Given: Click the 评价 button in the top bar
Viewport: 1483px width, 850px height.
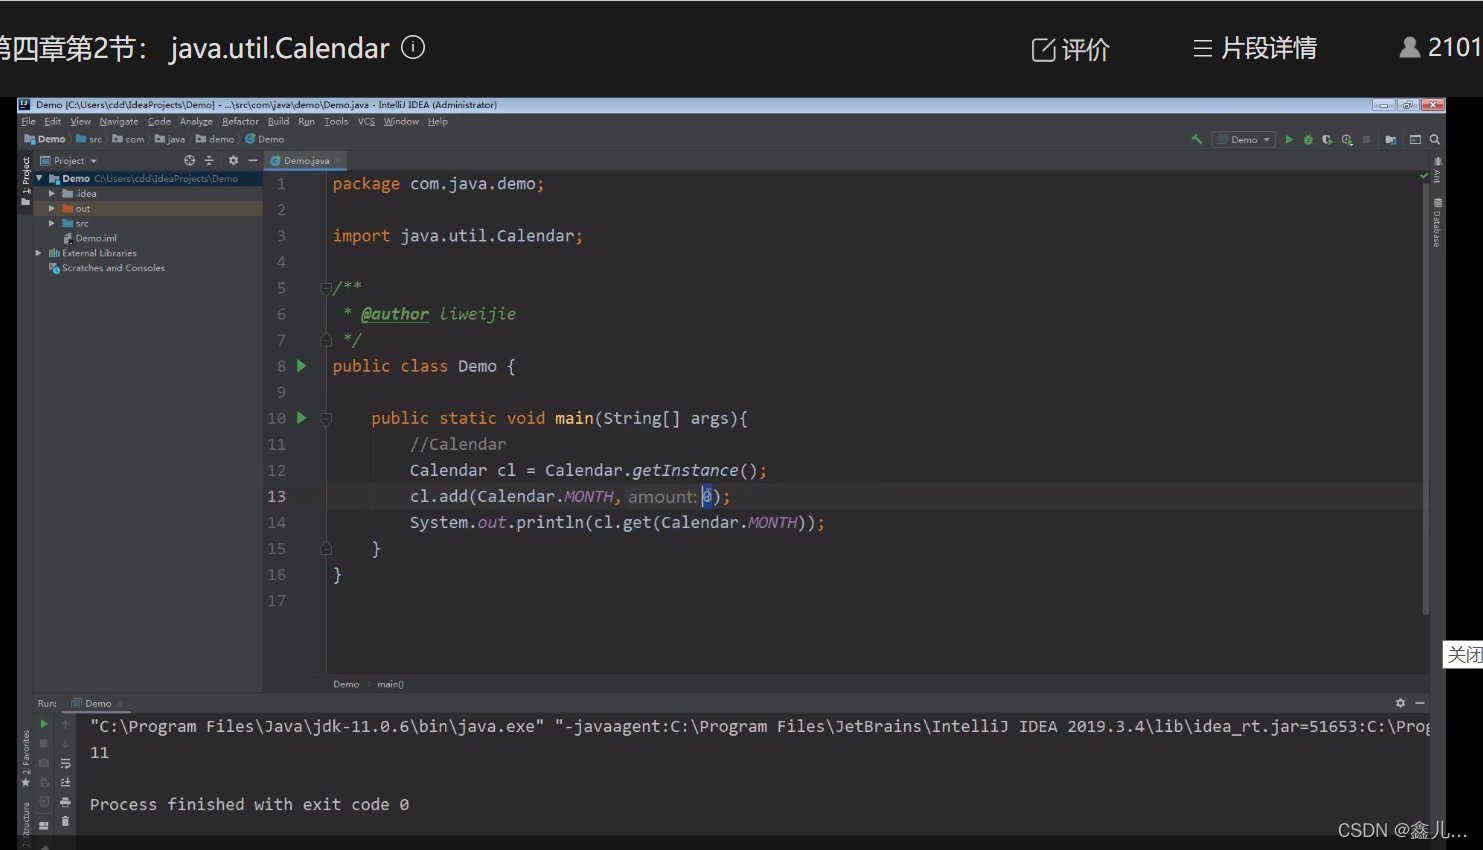Looking at the screenshot, I should point(1070,49).
